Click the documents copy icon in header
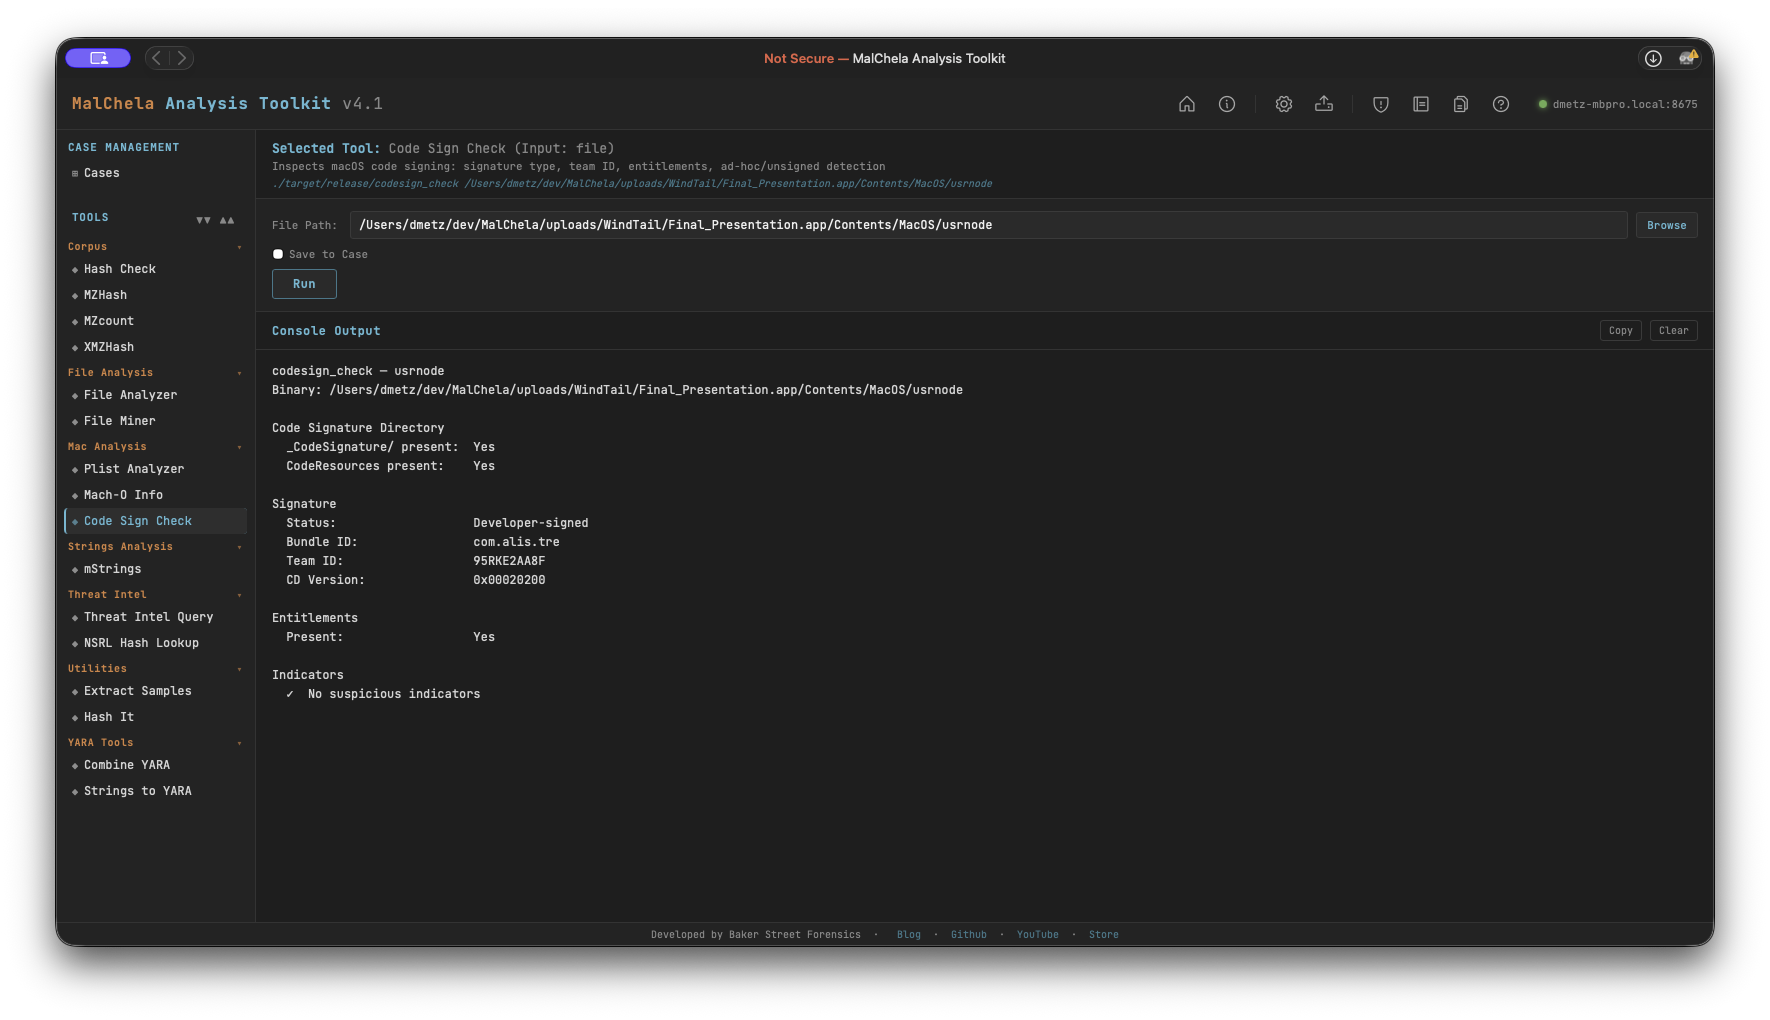Screen dimensions: 1770x1020 (1461, 104)
